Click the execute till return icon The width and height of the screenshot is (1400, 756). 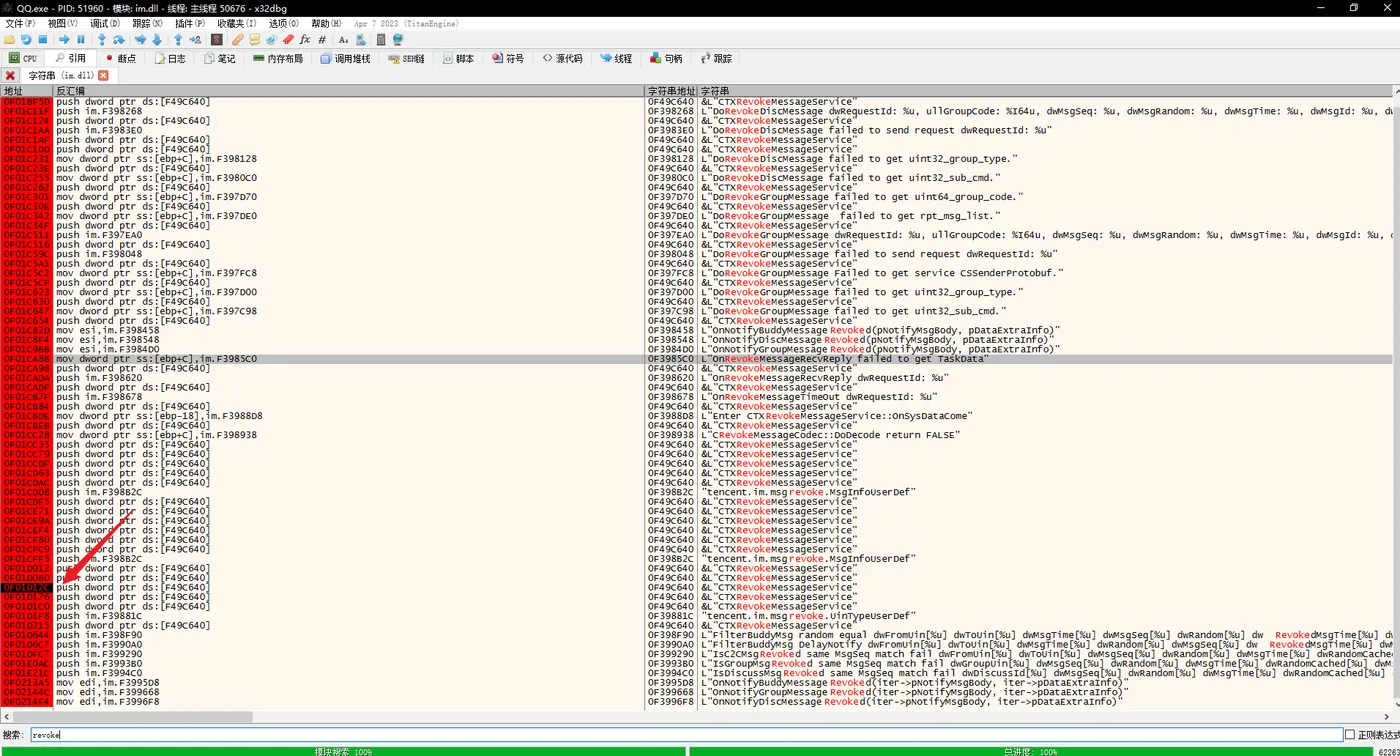click(178, 40)
